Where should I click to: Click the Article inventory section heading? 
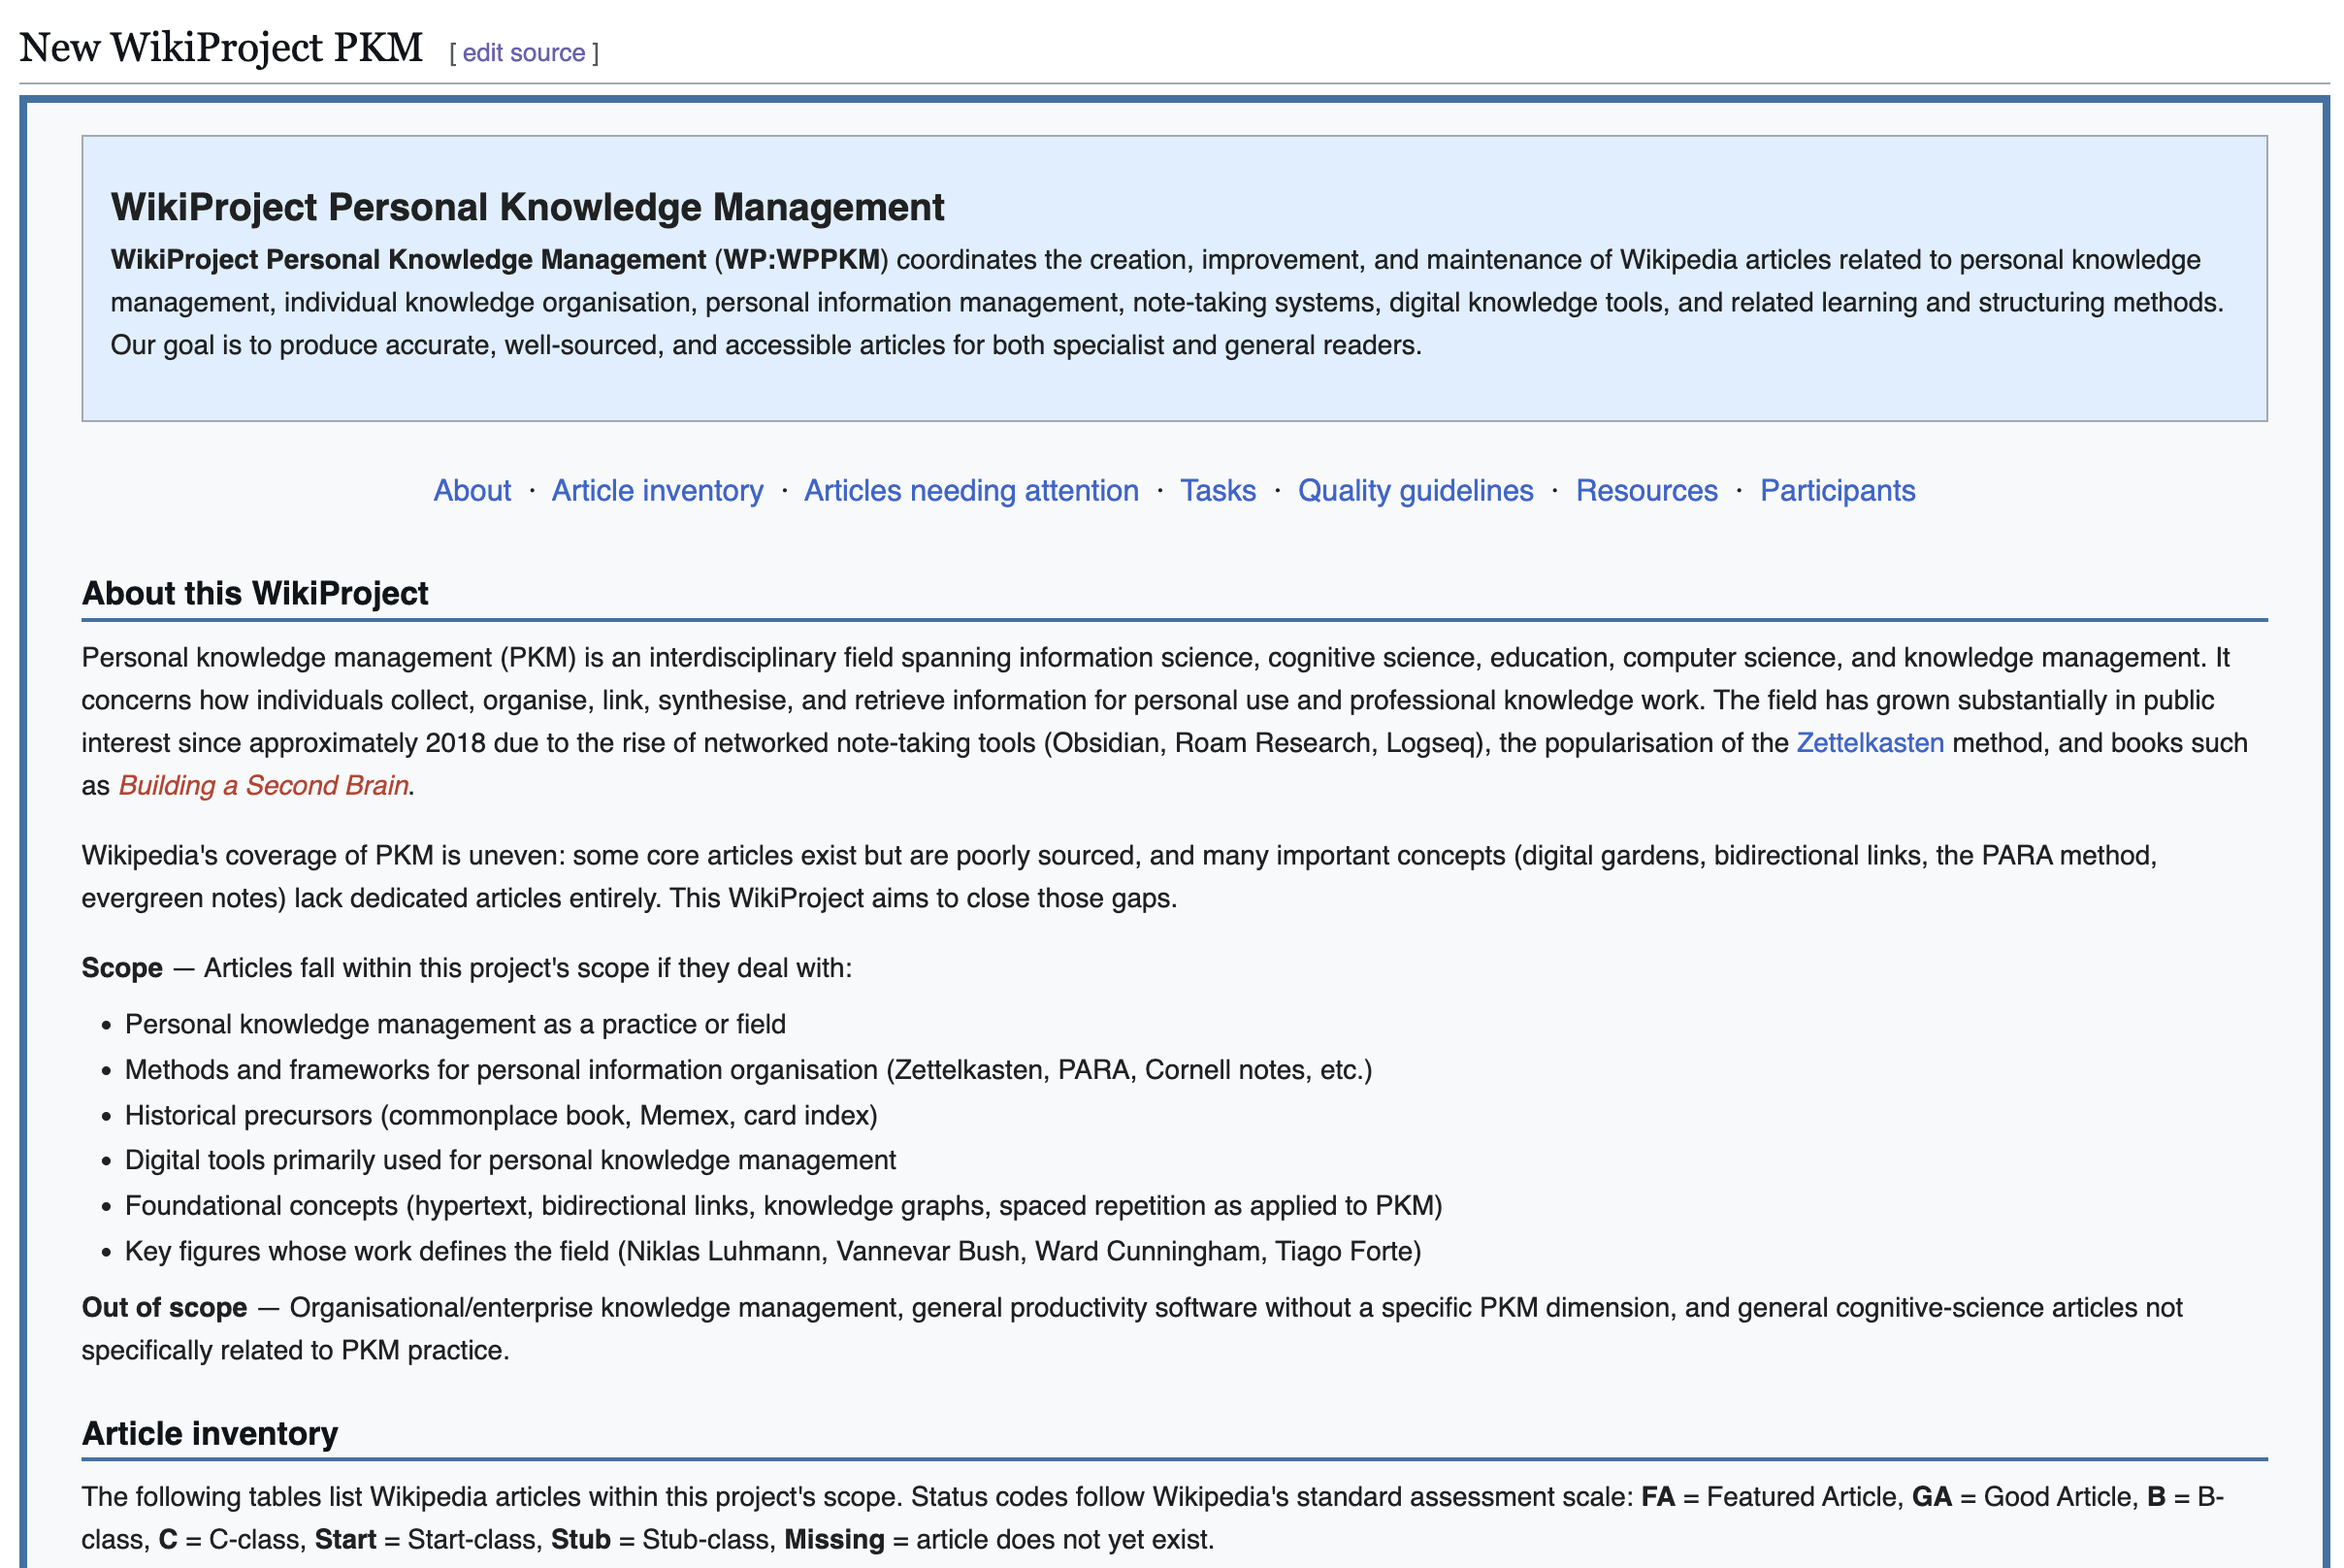coord(210,1433)
